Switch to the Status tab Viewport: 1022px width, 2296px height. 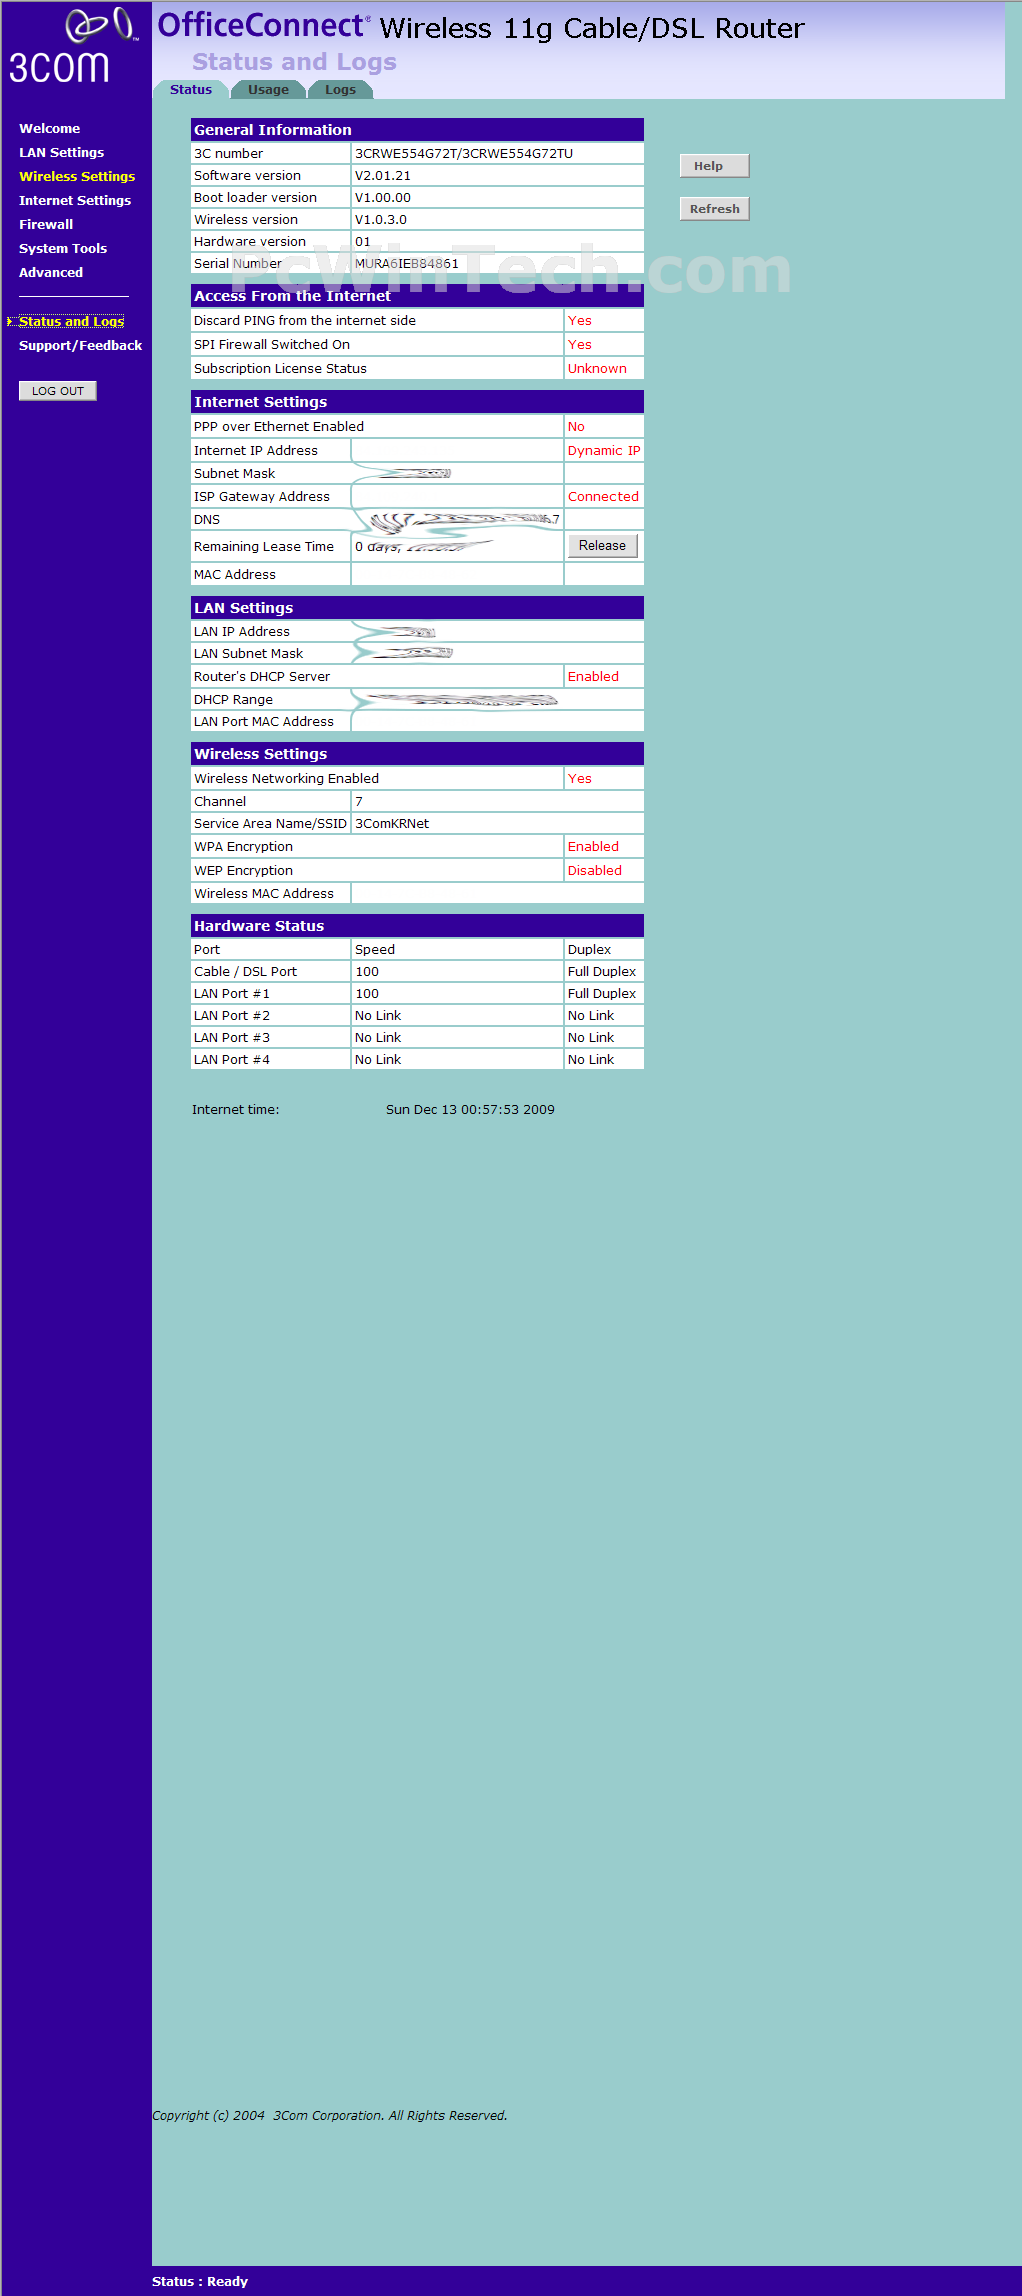click(x=191, y=89)
